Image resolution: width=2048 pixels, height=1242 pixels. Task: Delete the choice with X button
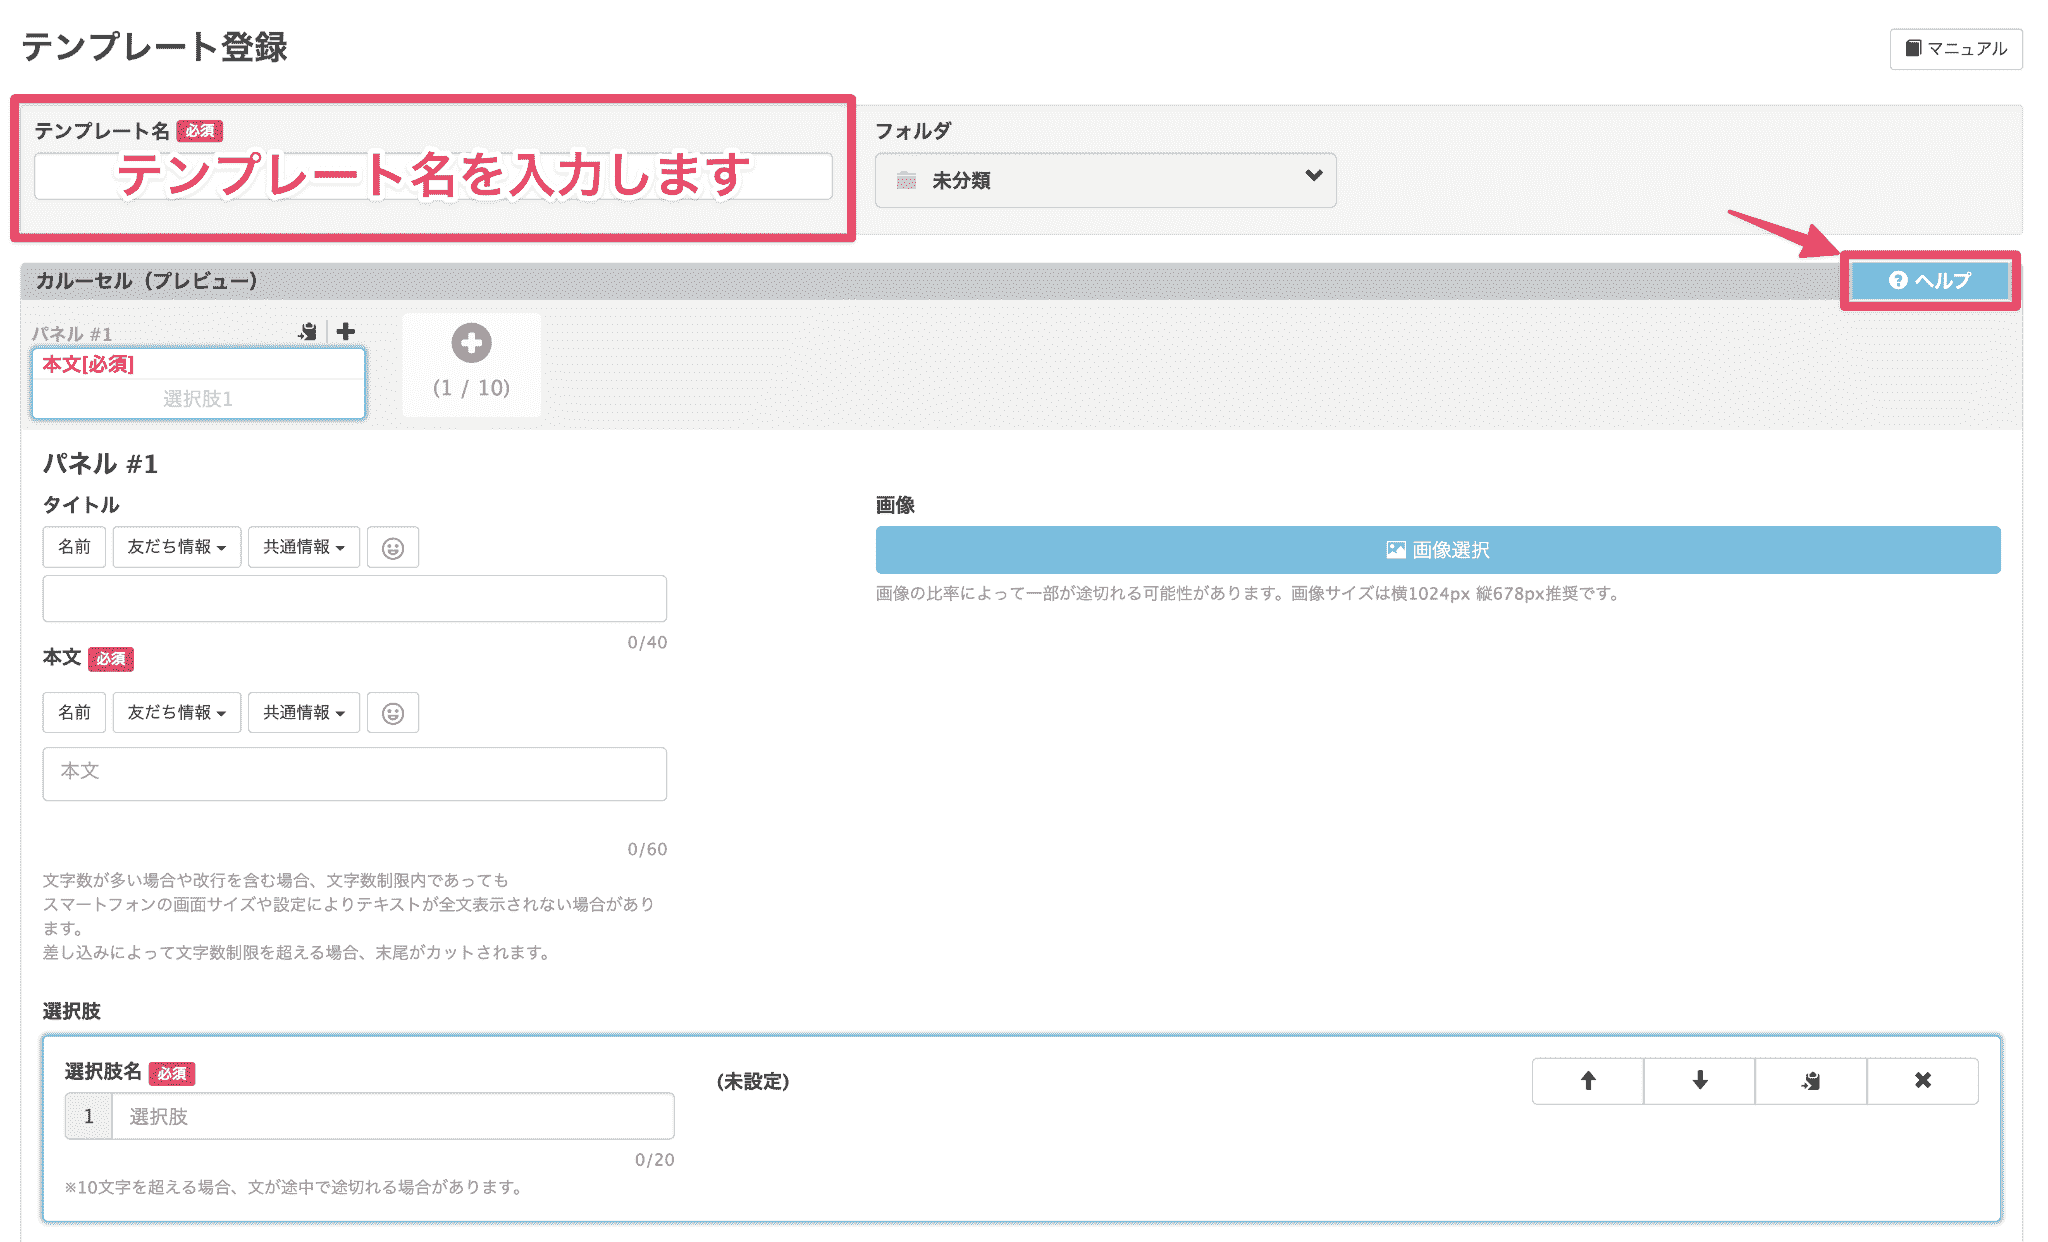(x=1923, y=1081)
